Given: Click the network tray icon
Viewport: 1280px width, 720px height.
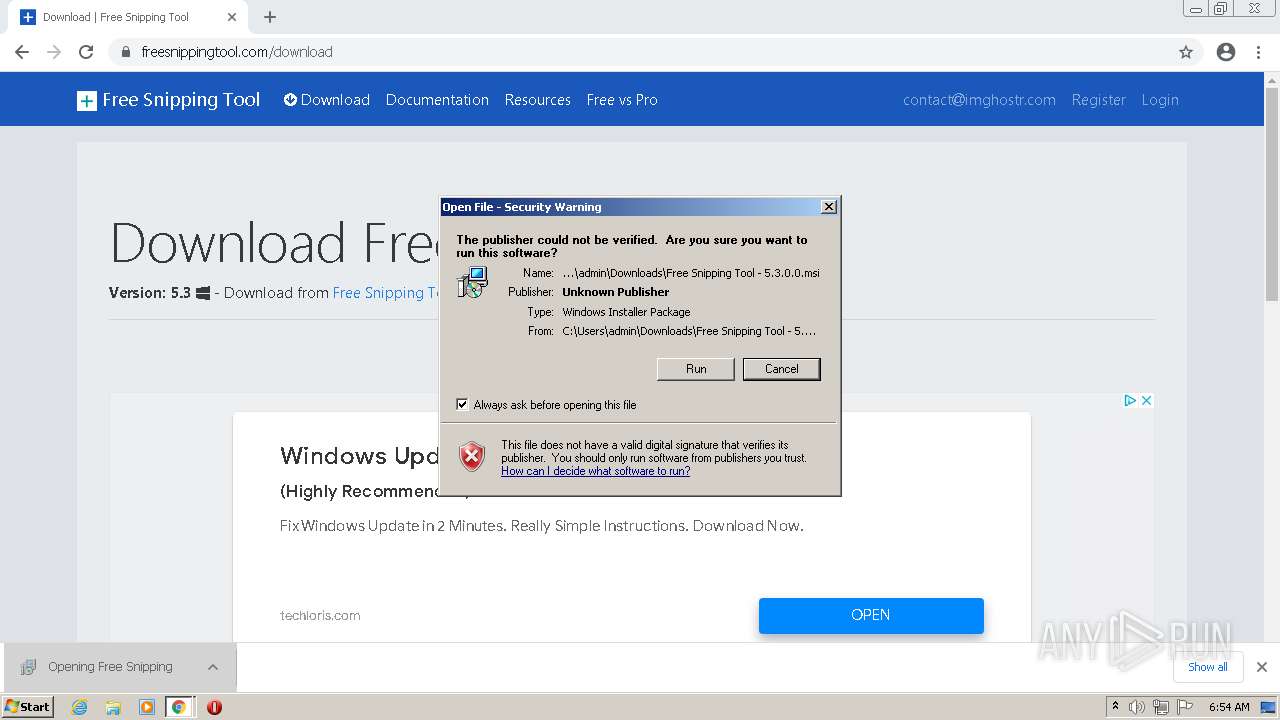Looking at the screenshot, I should pyautogui.click(x=1161, y=707).
